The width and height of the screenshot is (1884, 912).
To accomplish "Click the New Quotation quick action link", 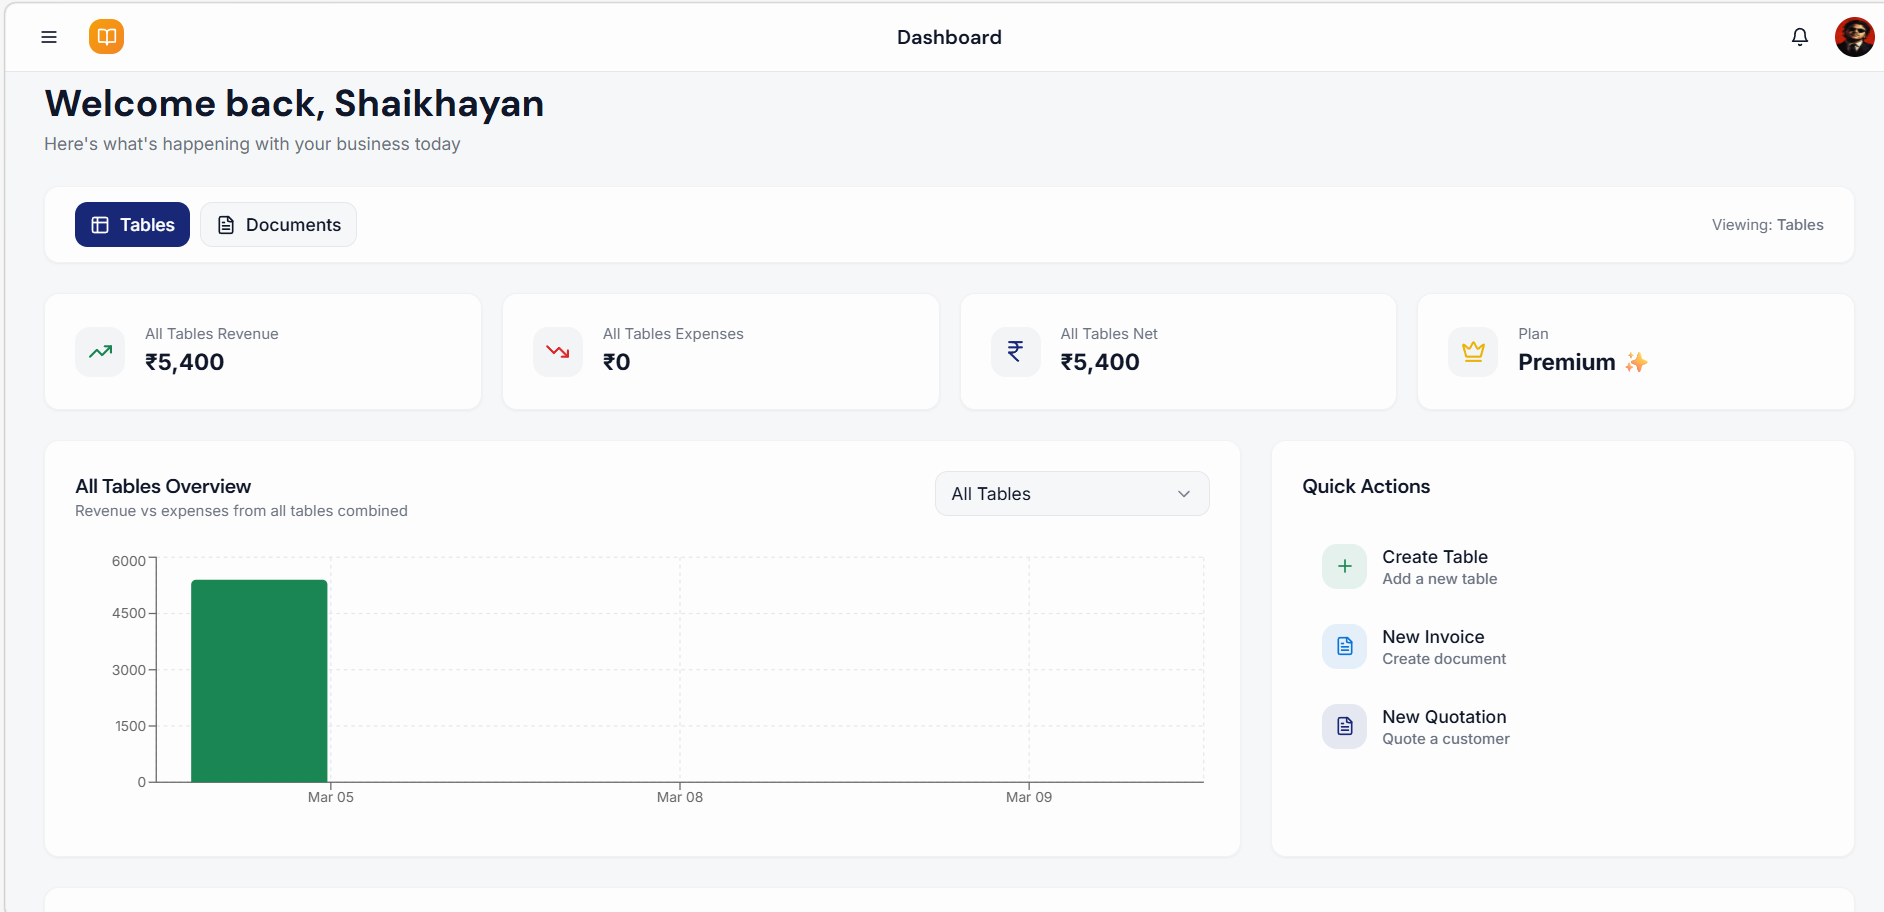I will pos(1444,716).
